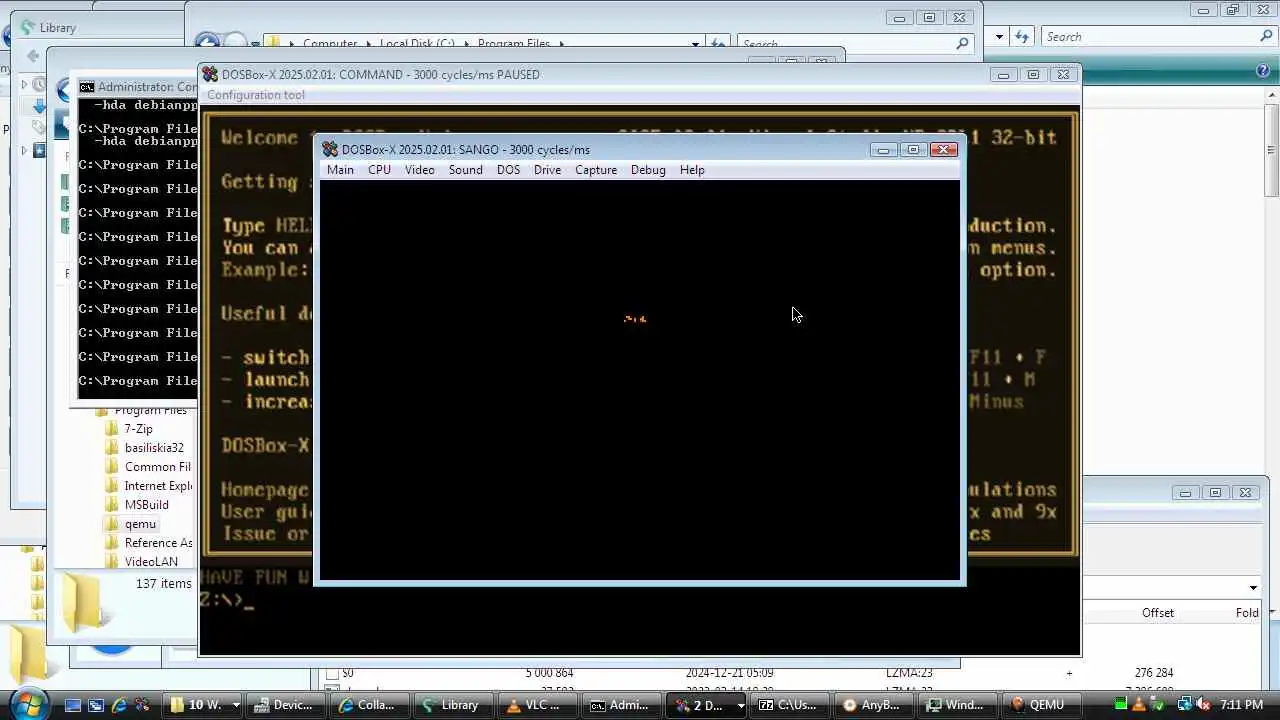
Task: Launch DOSBox-X quick launch icon
Action: pos(141,705)
